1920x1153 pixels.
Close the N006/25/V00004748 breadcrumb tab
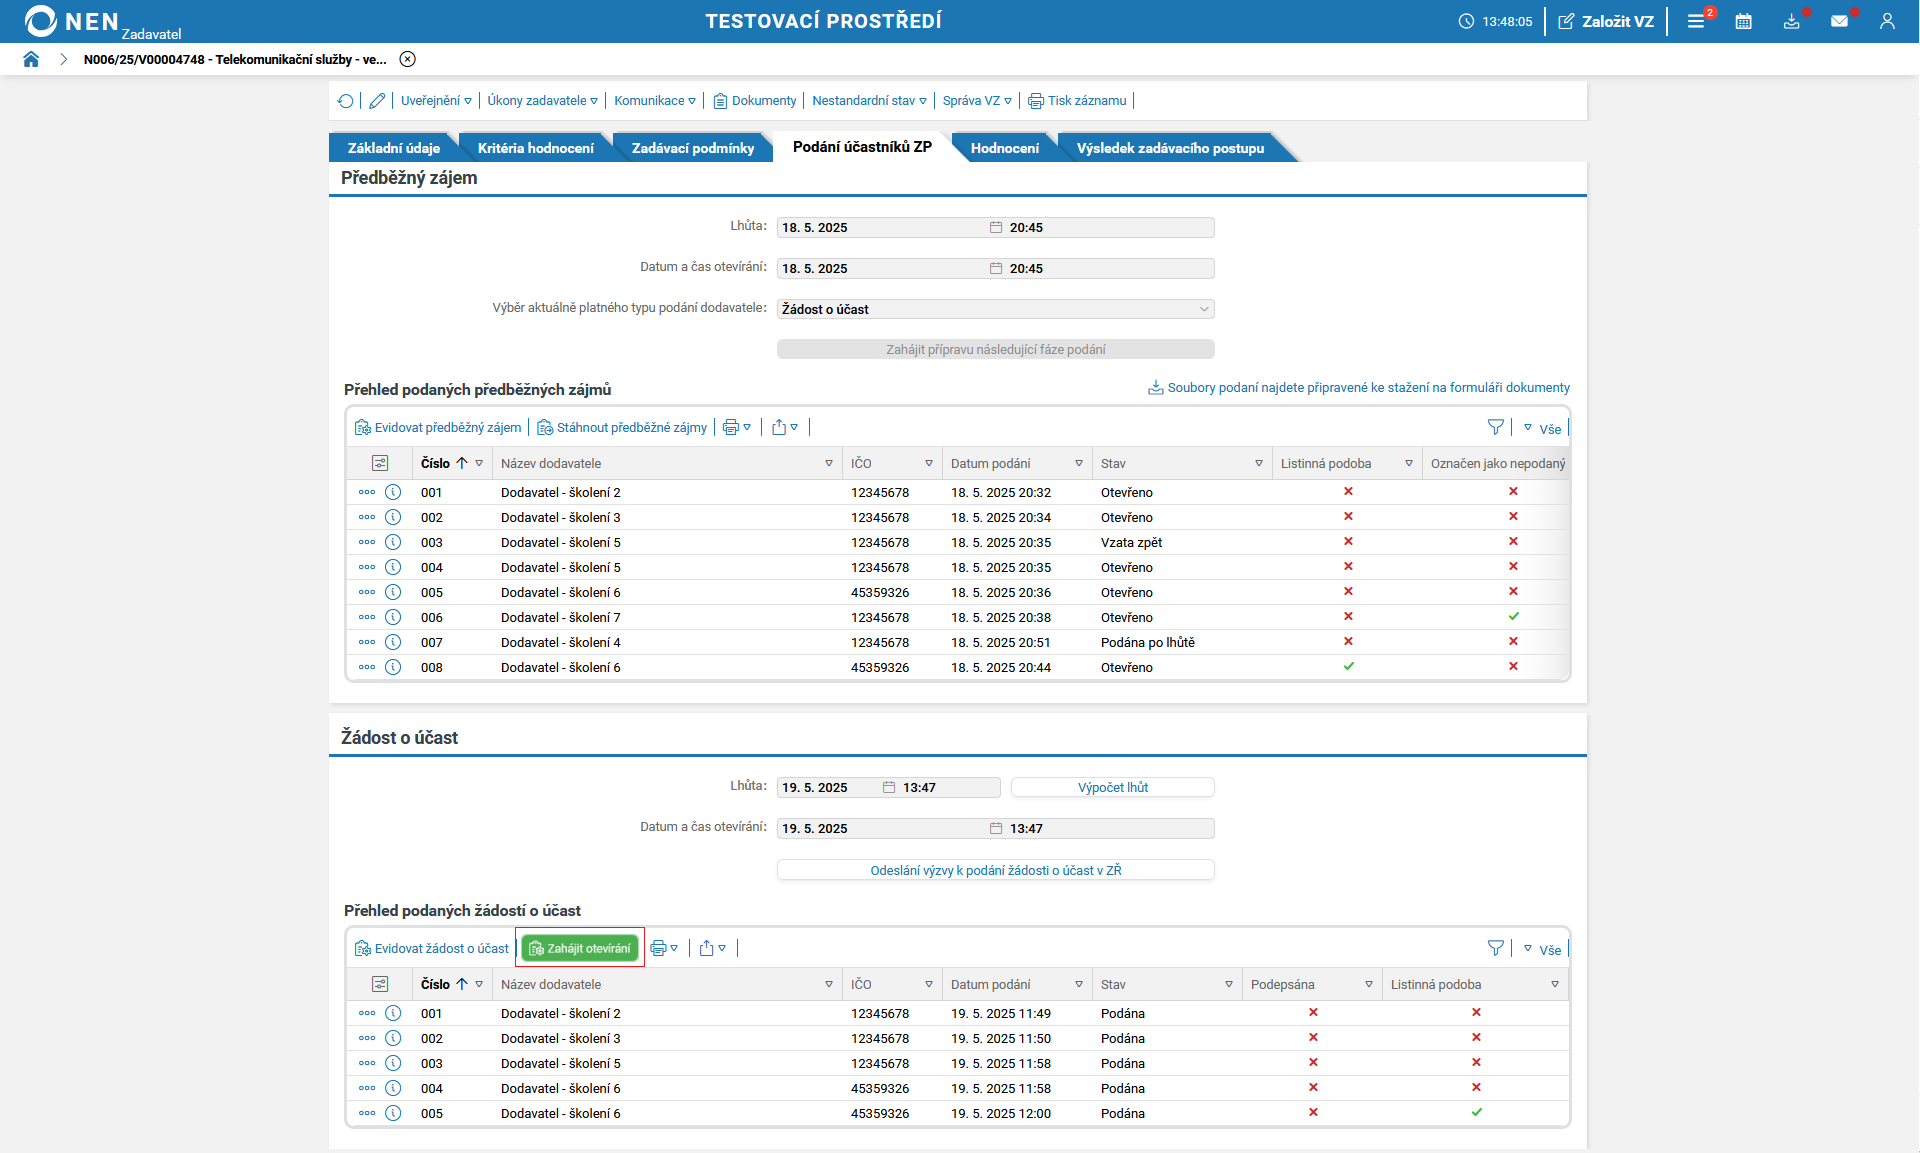click(408, 59)
